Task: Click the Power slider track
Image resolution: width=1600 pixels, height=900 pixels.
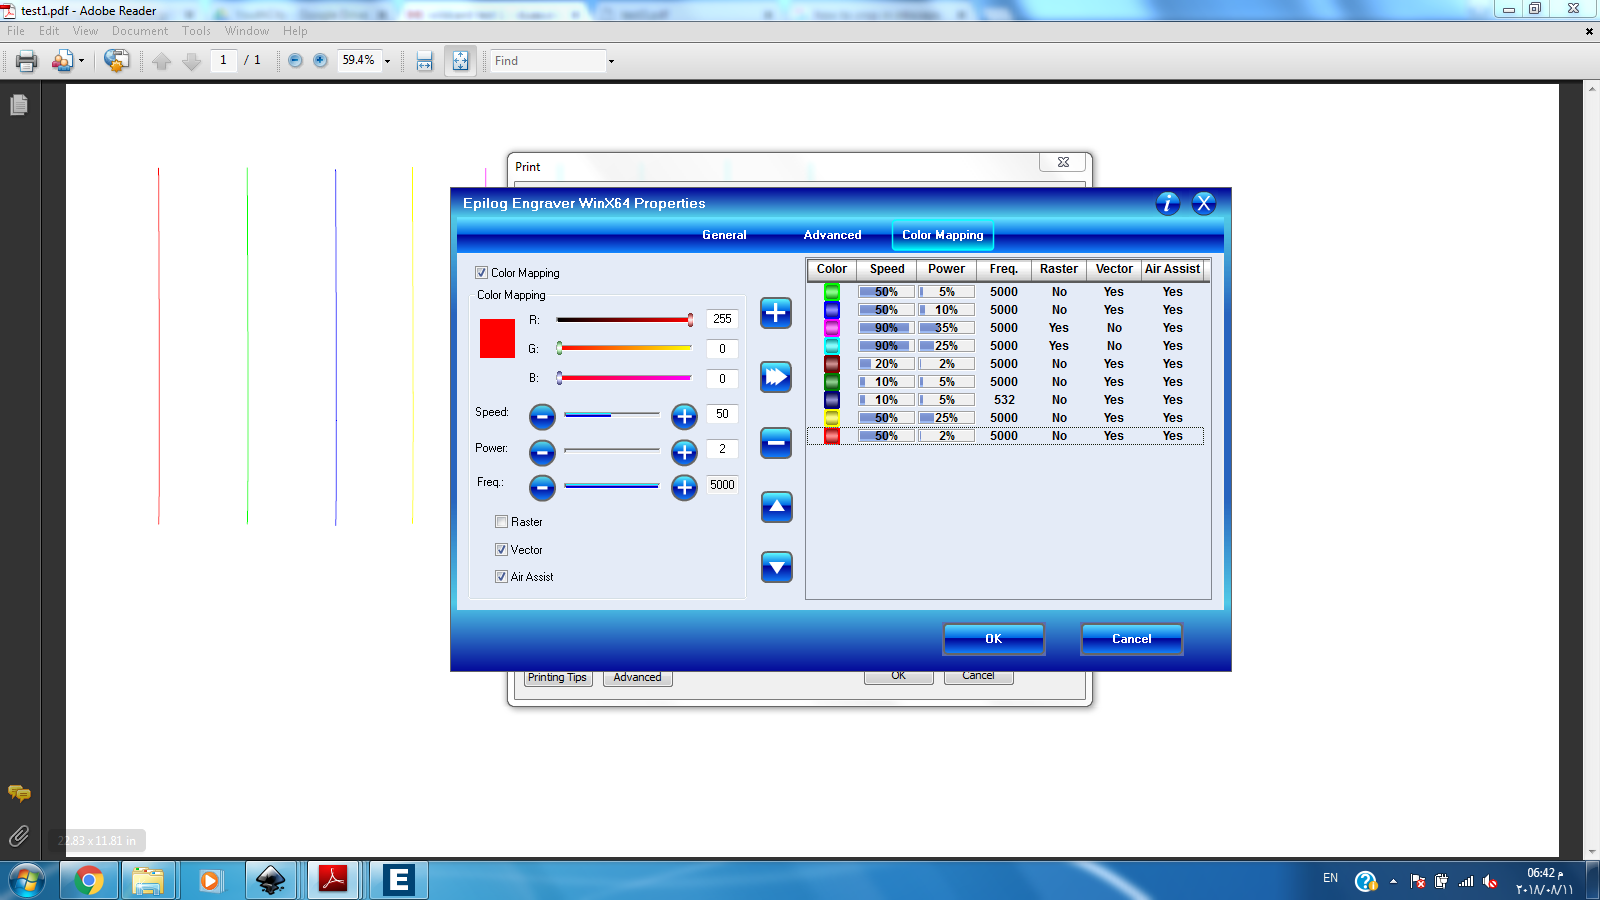Action: pos(611,450)
